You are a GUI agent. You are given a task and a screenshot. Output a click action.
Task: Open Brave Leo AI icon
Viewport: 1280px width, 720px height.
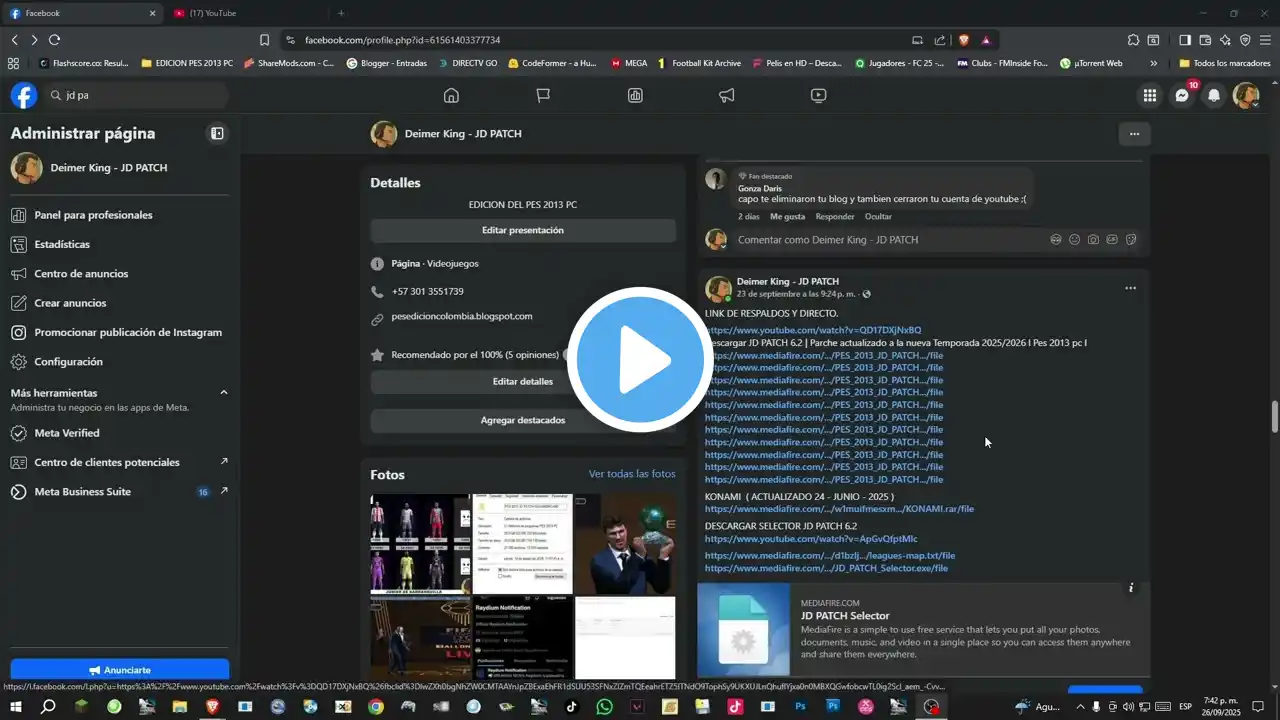[x=1225, y=40]
